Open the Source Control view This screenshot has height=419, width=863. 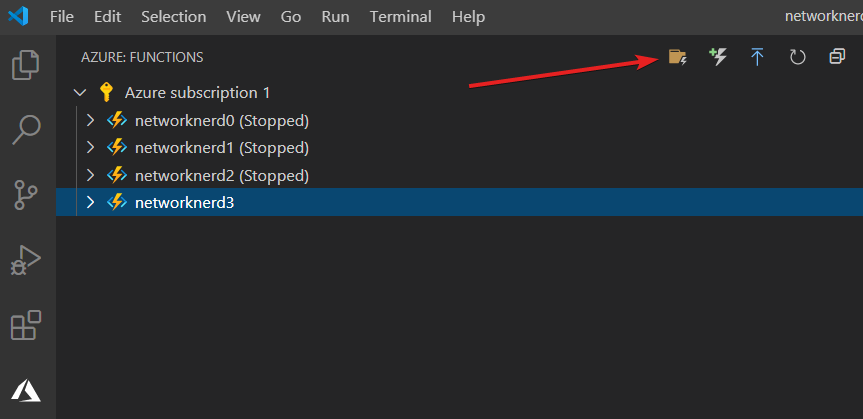click(x=26, y=194)
